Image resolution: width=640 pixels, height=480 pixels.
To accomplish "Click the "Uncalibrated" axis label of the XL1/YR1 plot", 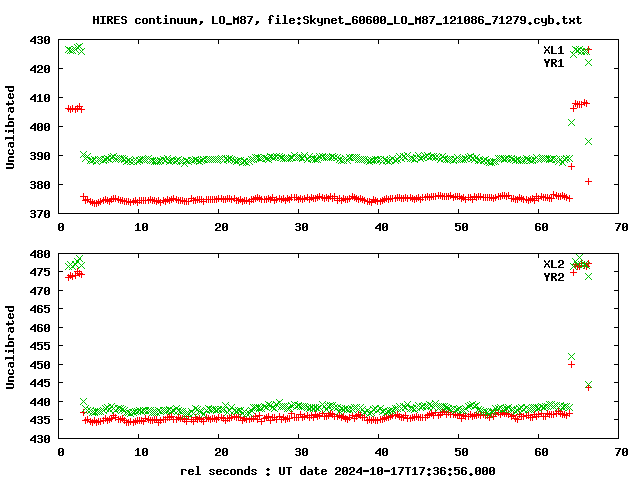I will [x=10, y=127].
